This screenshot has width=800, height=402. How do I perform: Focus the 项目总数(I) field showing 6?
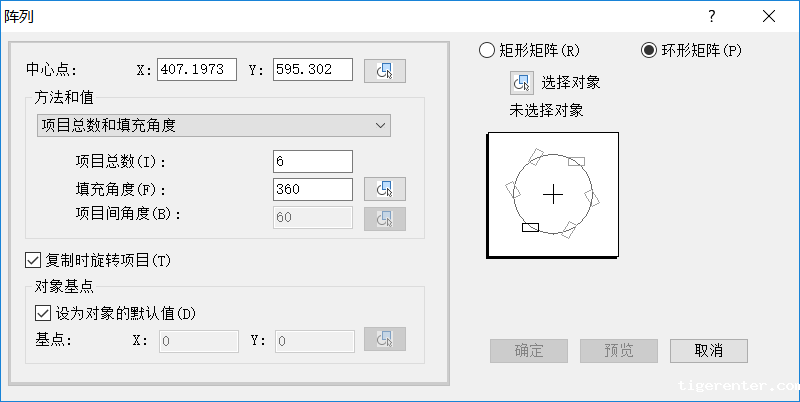click(312, 161)
